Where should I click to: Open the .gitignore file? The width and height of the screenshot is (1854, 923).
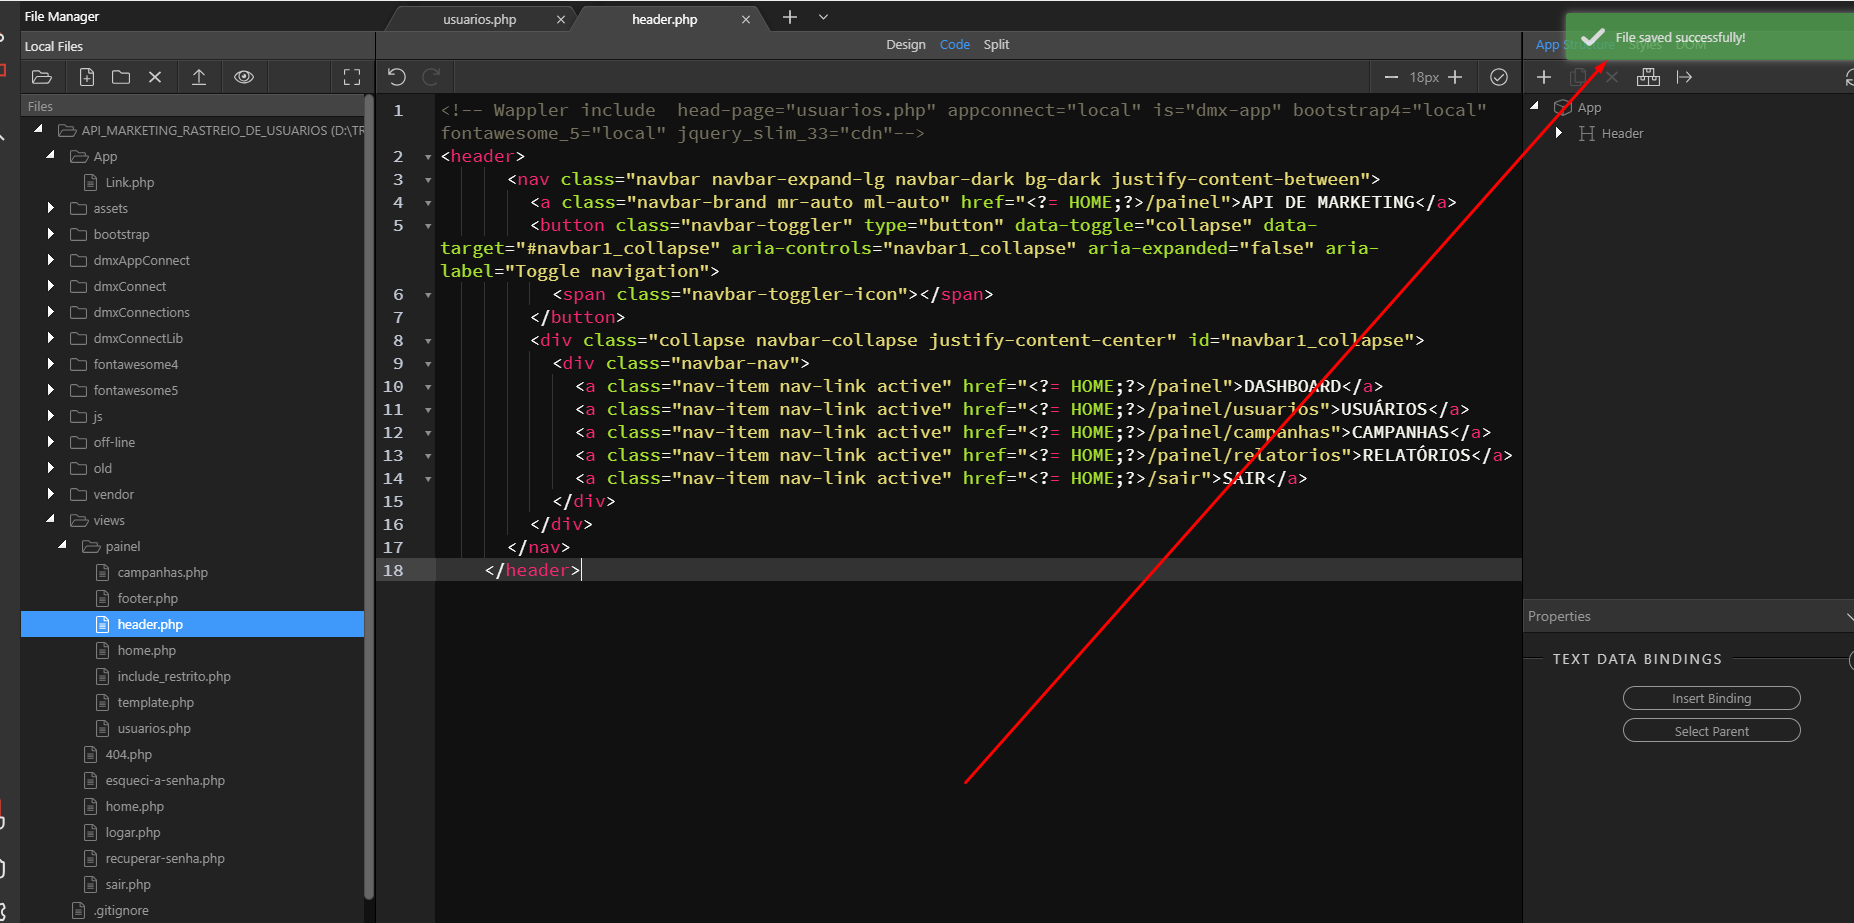point(121,910)
